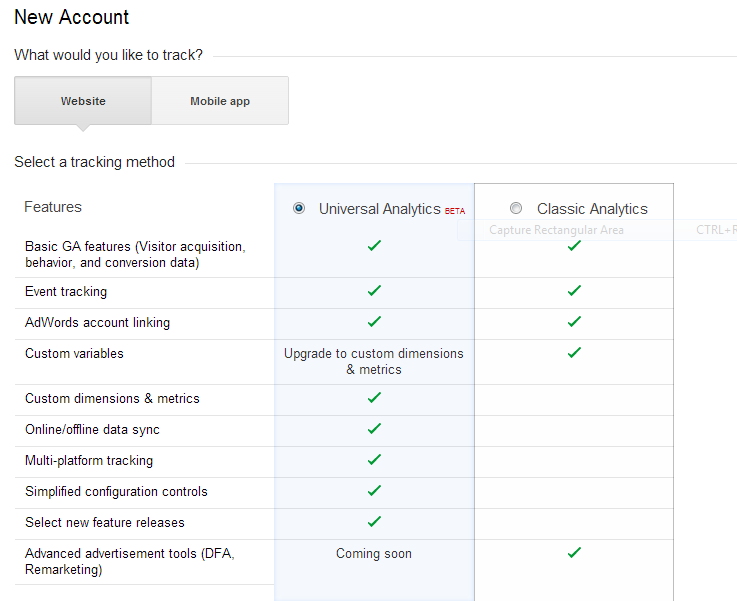Image resolution: width=737 pixels, height=601 pixels.
Task: Click the Universal Analytics checkmark for AdWords account linking
Action: point(374,321)
